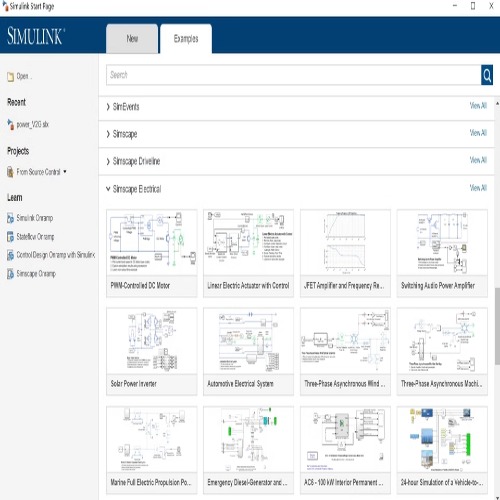
Task: Click the Simulink Onramp icon
Action: pyautogui.click(x=11, y=218)
